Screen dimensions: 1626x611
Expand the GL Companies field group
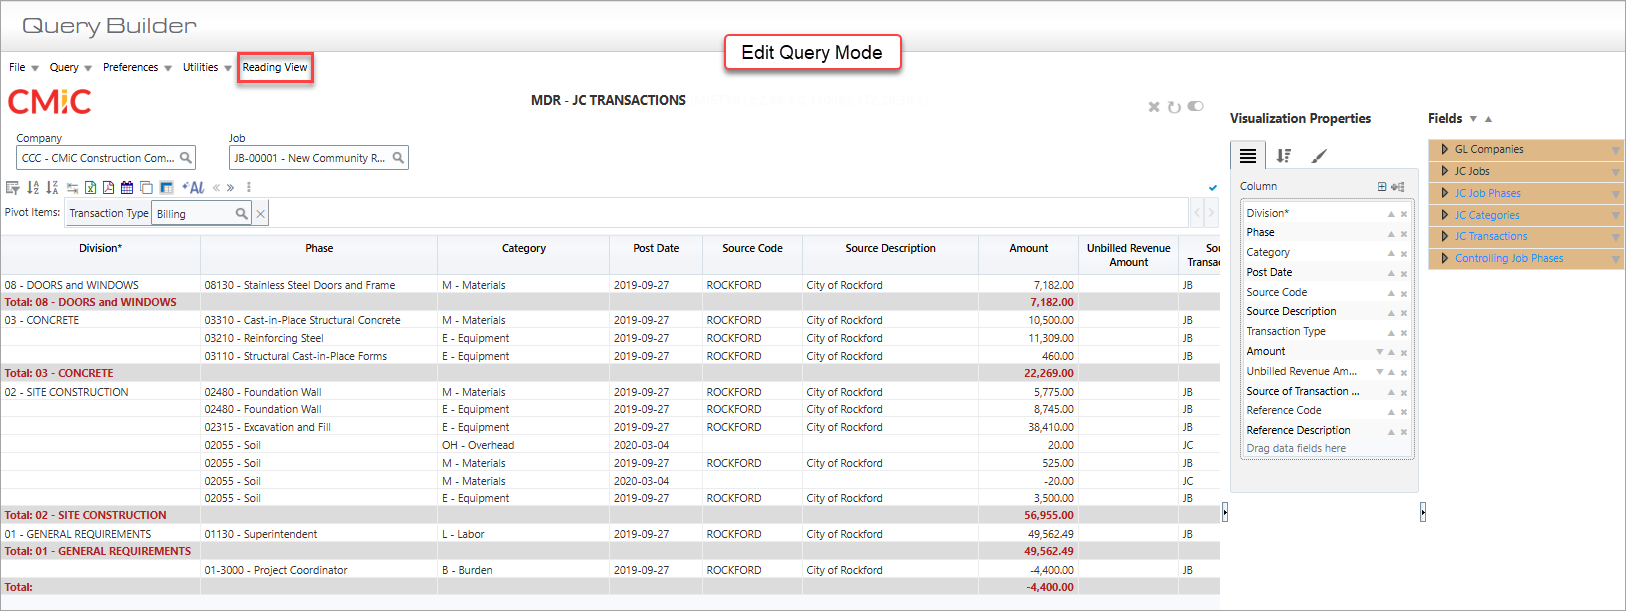coord(1444,149)
